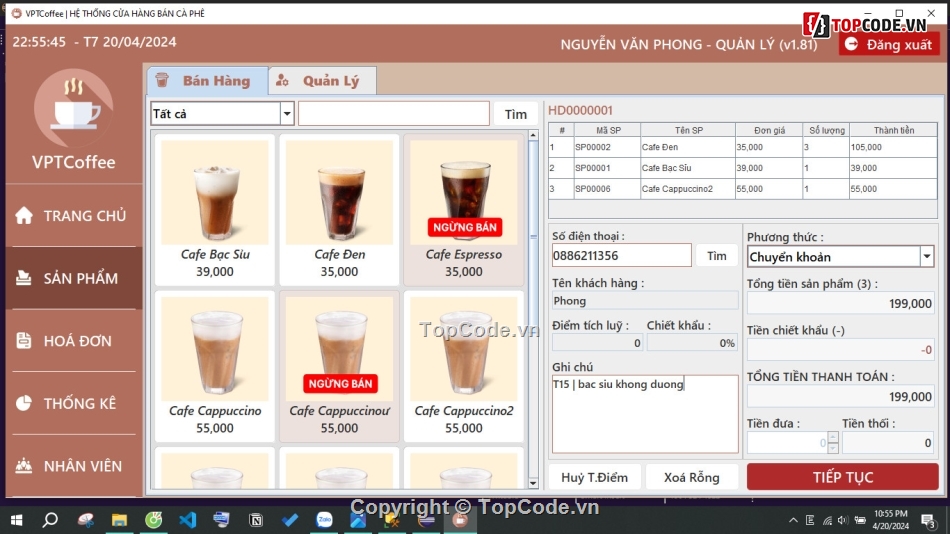Click the THỐNG KÊ pie chart icon

pos(24,404)
